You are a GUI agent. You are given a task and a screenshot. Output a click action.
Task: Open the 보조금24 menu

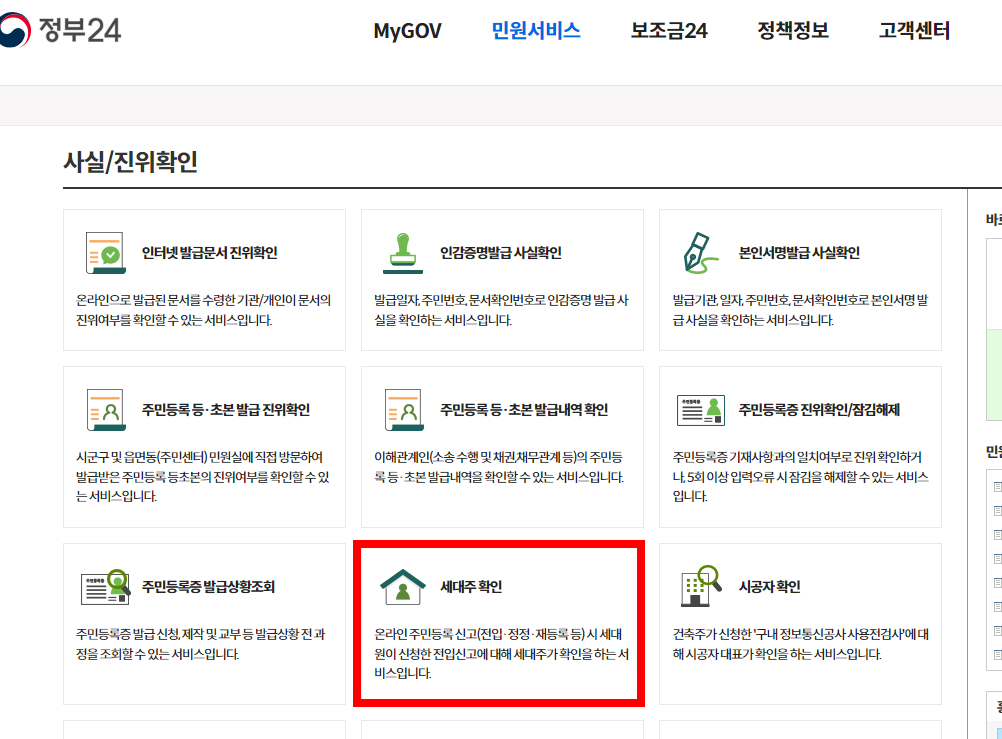(669, 31)
